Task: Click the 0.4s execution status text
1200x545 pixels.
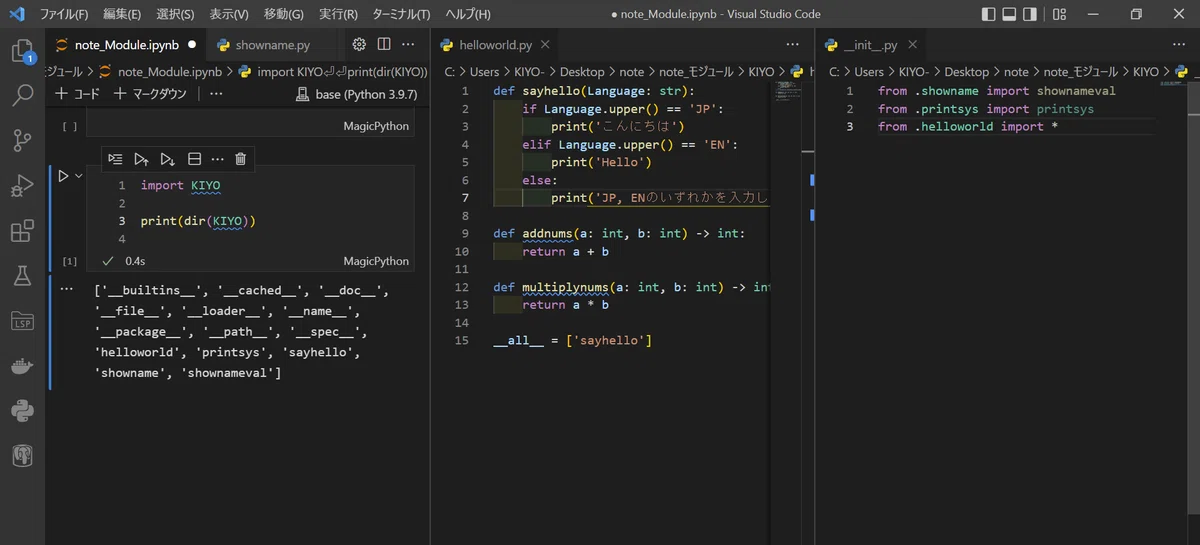Action: pyautogui.click(x=135, y=261)
